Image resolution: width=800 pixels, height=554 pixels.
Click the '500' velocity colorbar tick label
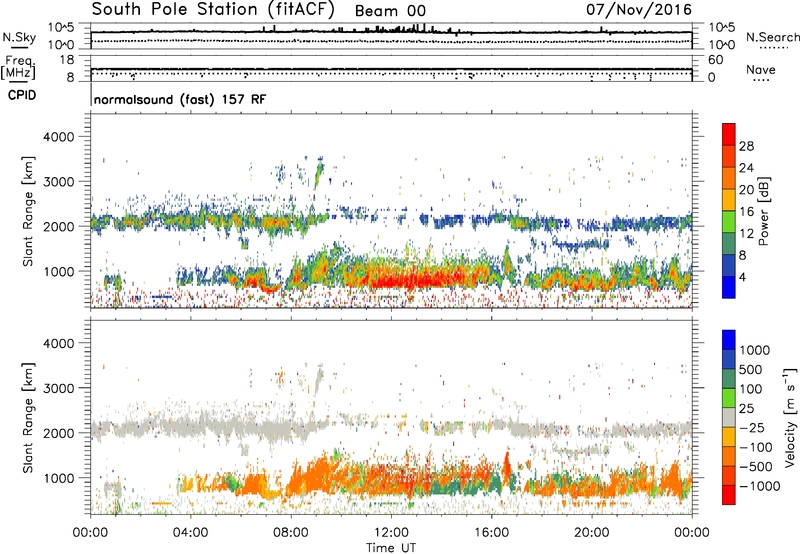tap(753, 370)
